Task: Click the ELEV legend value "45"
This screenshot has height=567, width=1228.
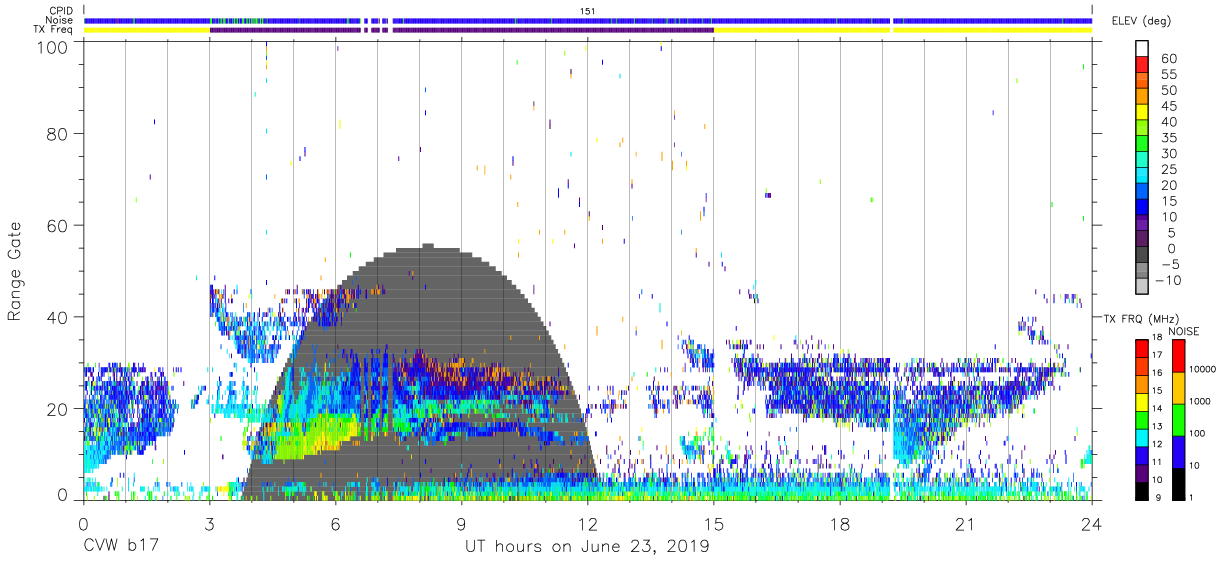Action: [1168, 107]
